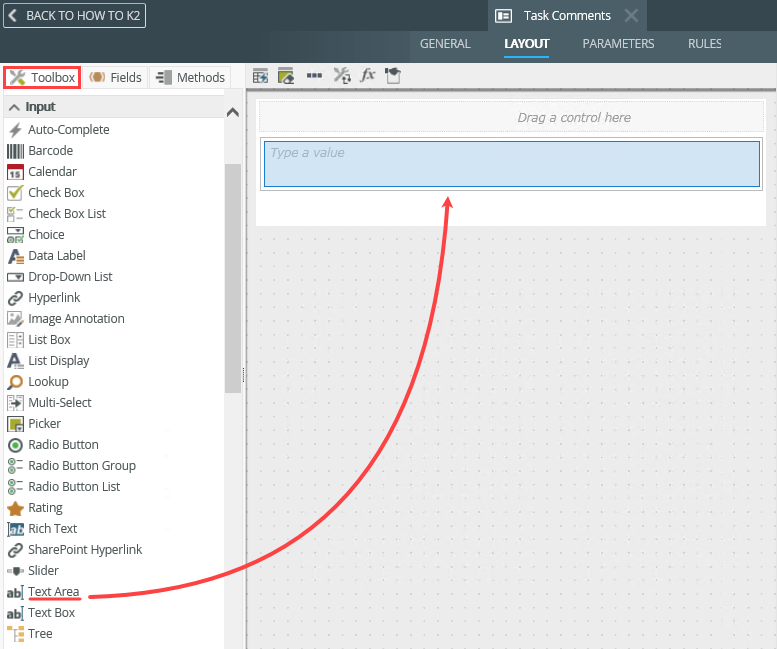The image size is (777, 649).
Task: Click the Radio Button Group label
Action: 82,466
